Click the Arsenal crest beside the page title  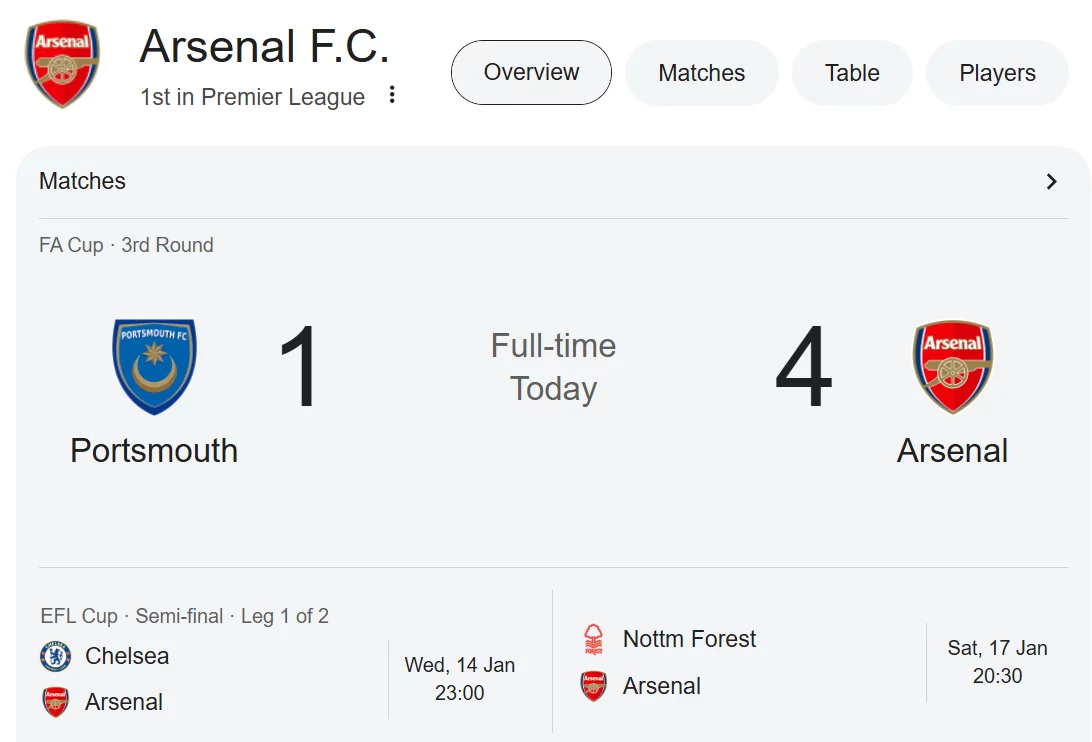click(x=63, y=64)
